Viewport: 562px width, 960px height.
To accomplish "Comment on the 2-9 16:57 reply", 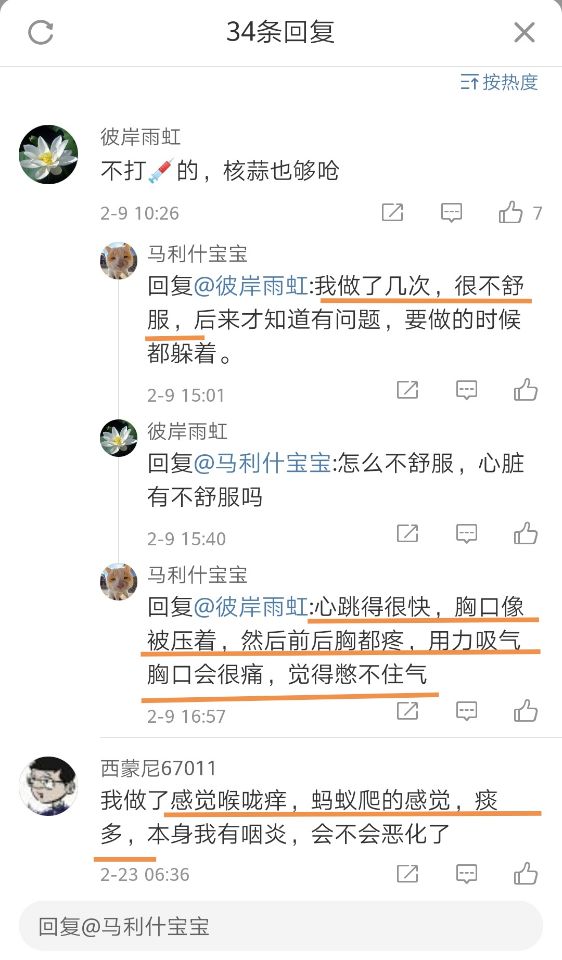I will click(x=466, y=711).
